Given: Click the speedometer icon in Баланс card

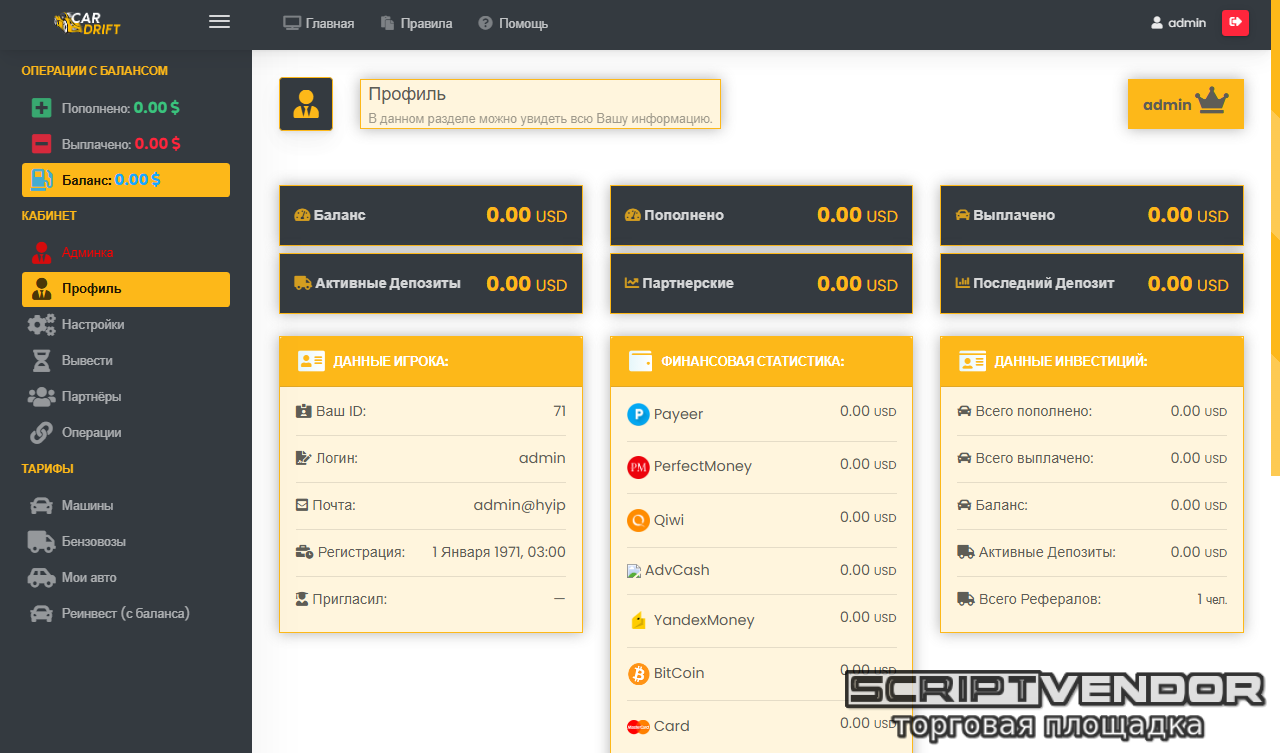Looking at the screenshot, I should [302, 215].
